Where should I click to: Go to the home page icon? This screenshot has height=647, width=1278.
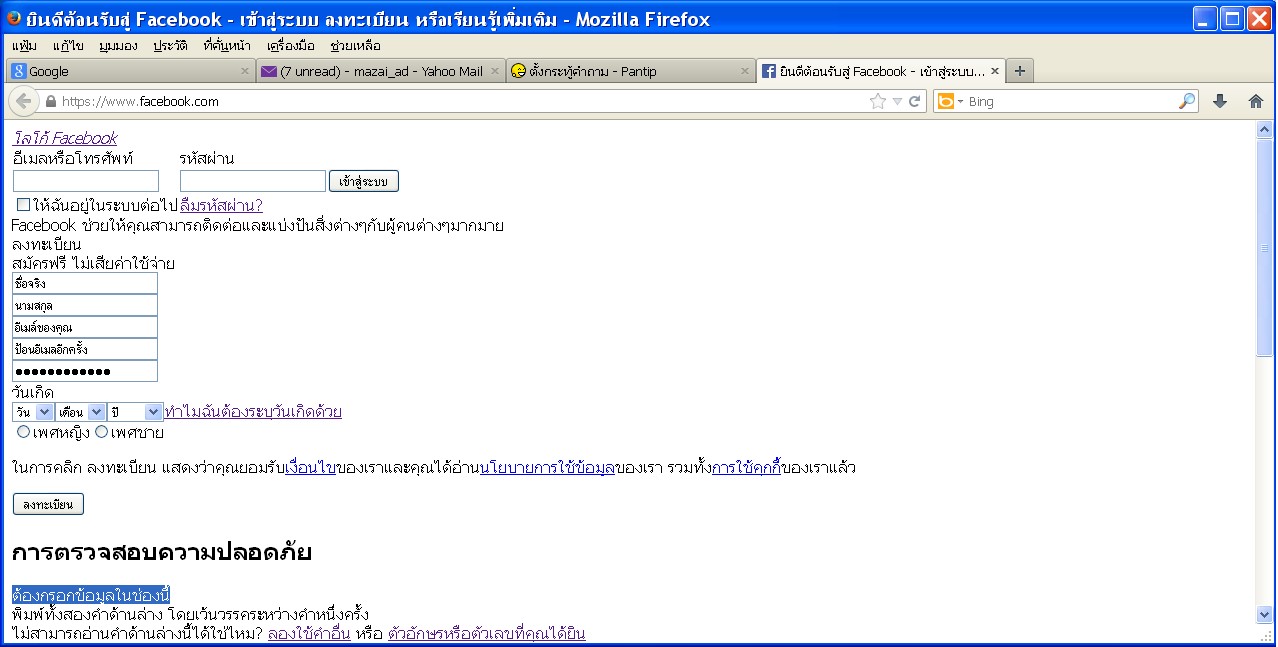click(1256, 101)
